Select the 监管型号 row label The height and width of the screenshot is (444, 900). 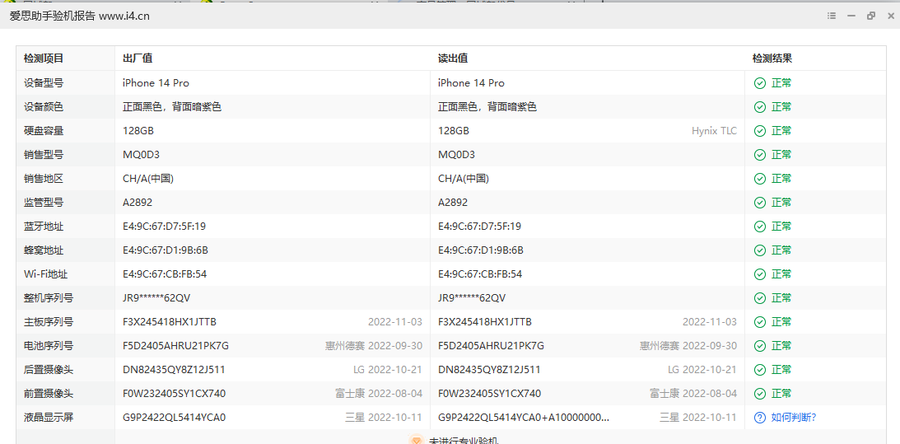pos(44,202)
